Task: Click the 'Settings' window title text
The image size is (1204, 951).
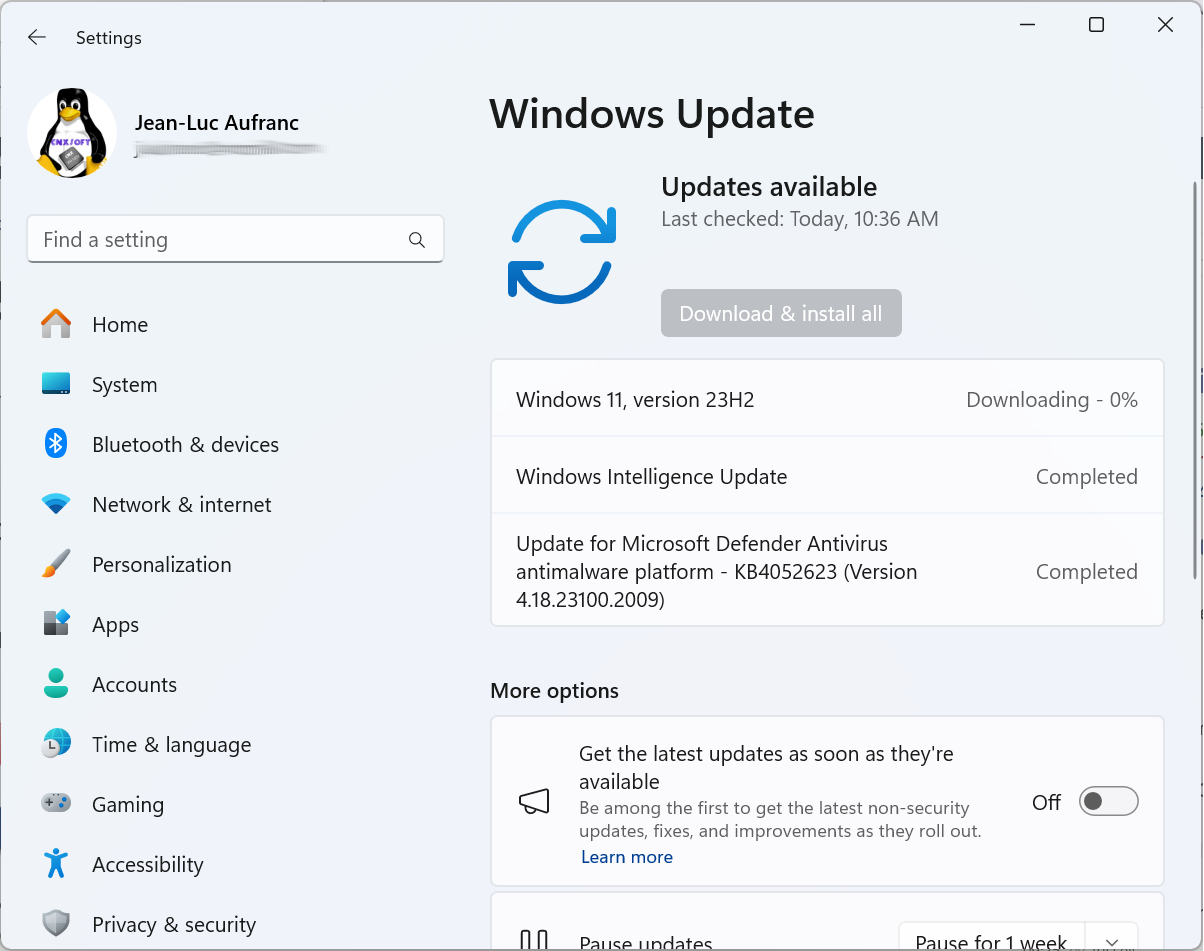Action: click(x=109, y=38)
